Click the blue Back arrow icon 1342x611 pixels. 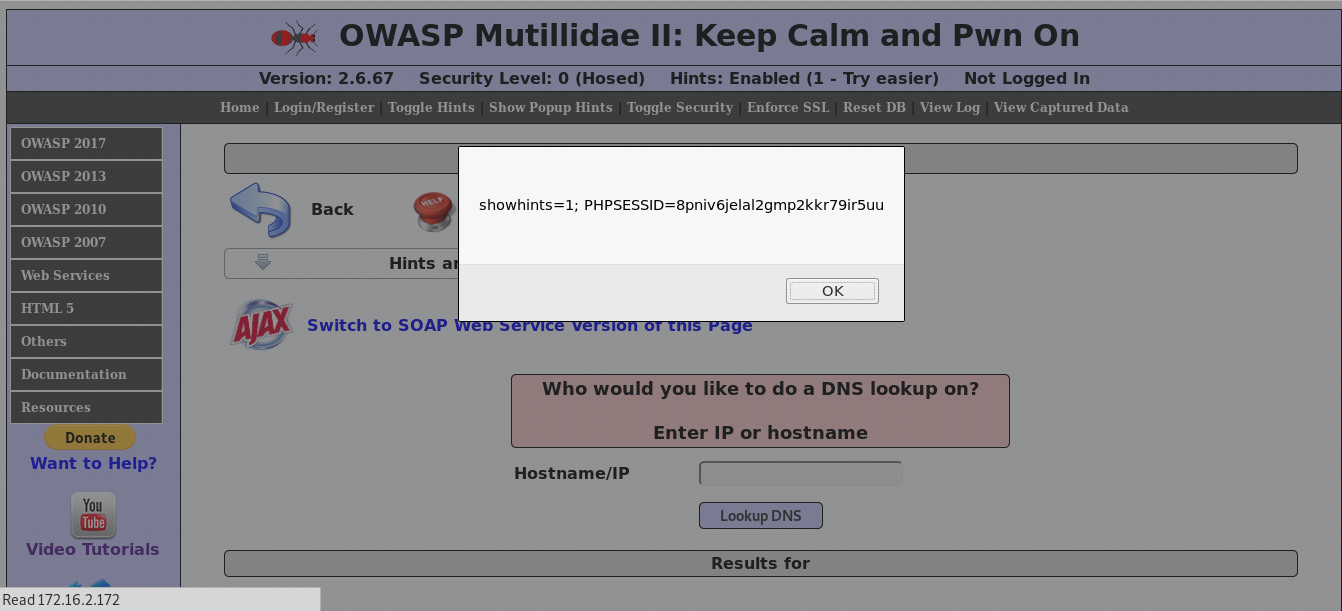pos(258,208)
